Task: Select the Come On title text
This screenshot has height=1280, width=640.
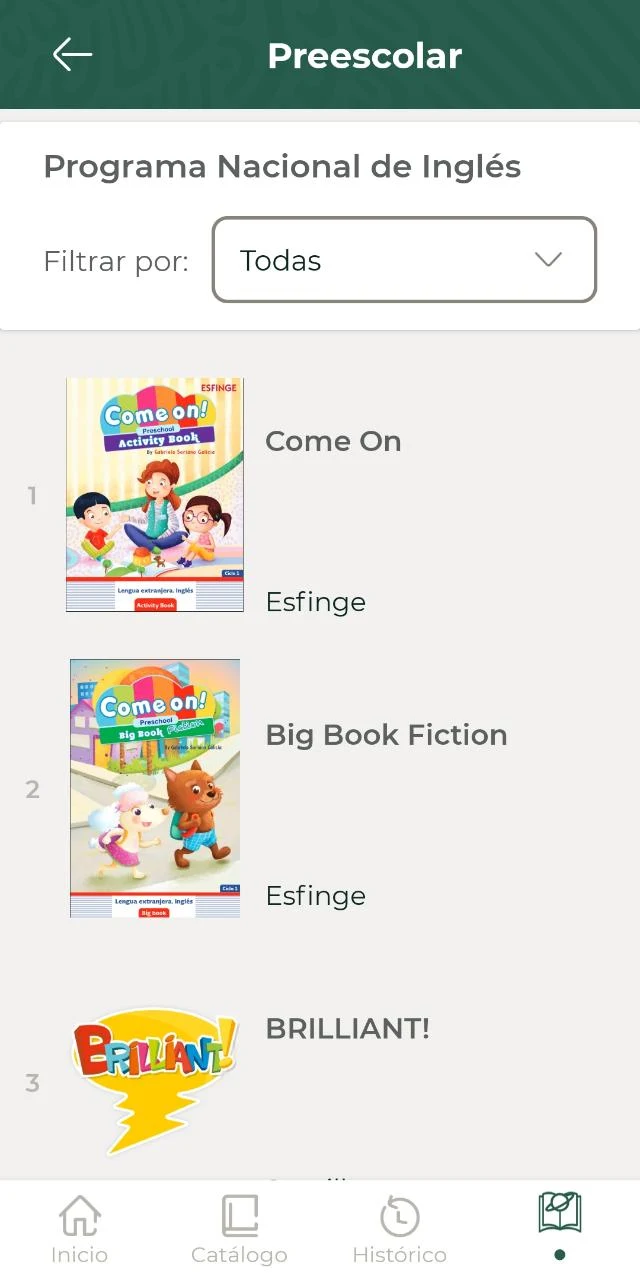Action: click(x=333, y=441)
